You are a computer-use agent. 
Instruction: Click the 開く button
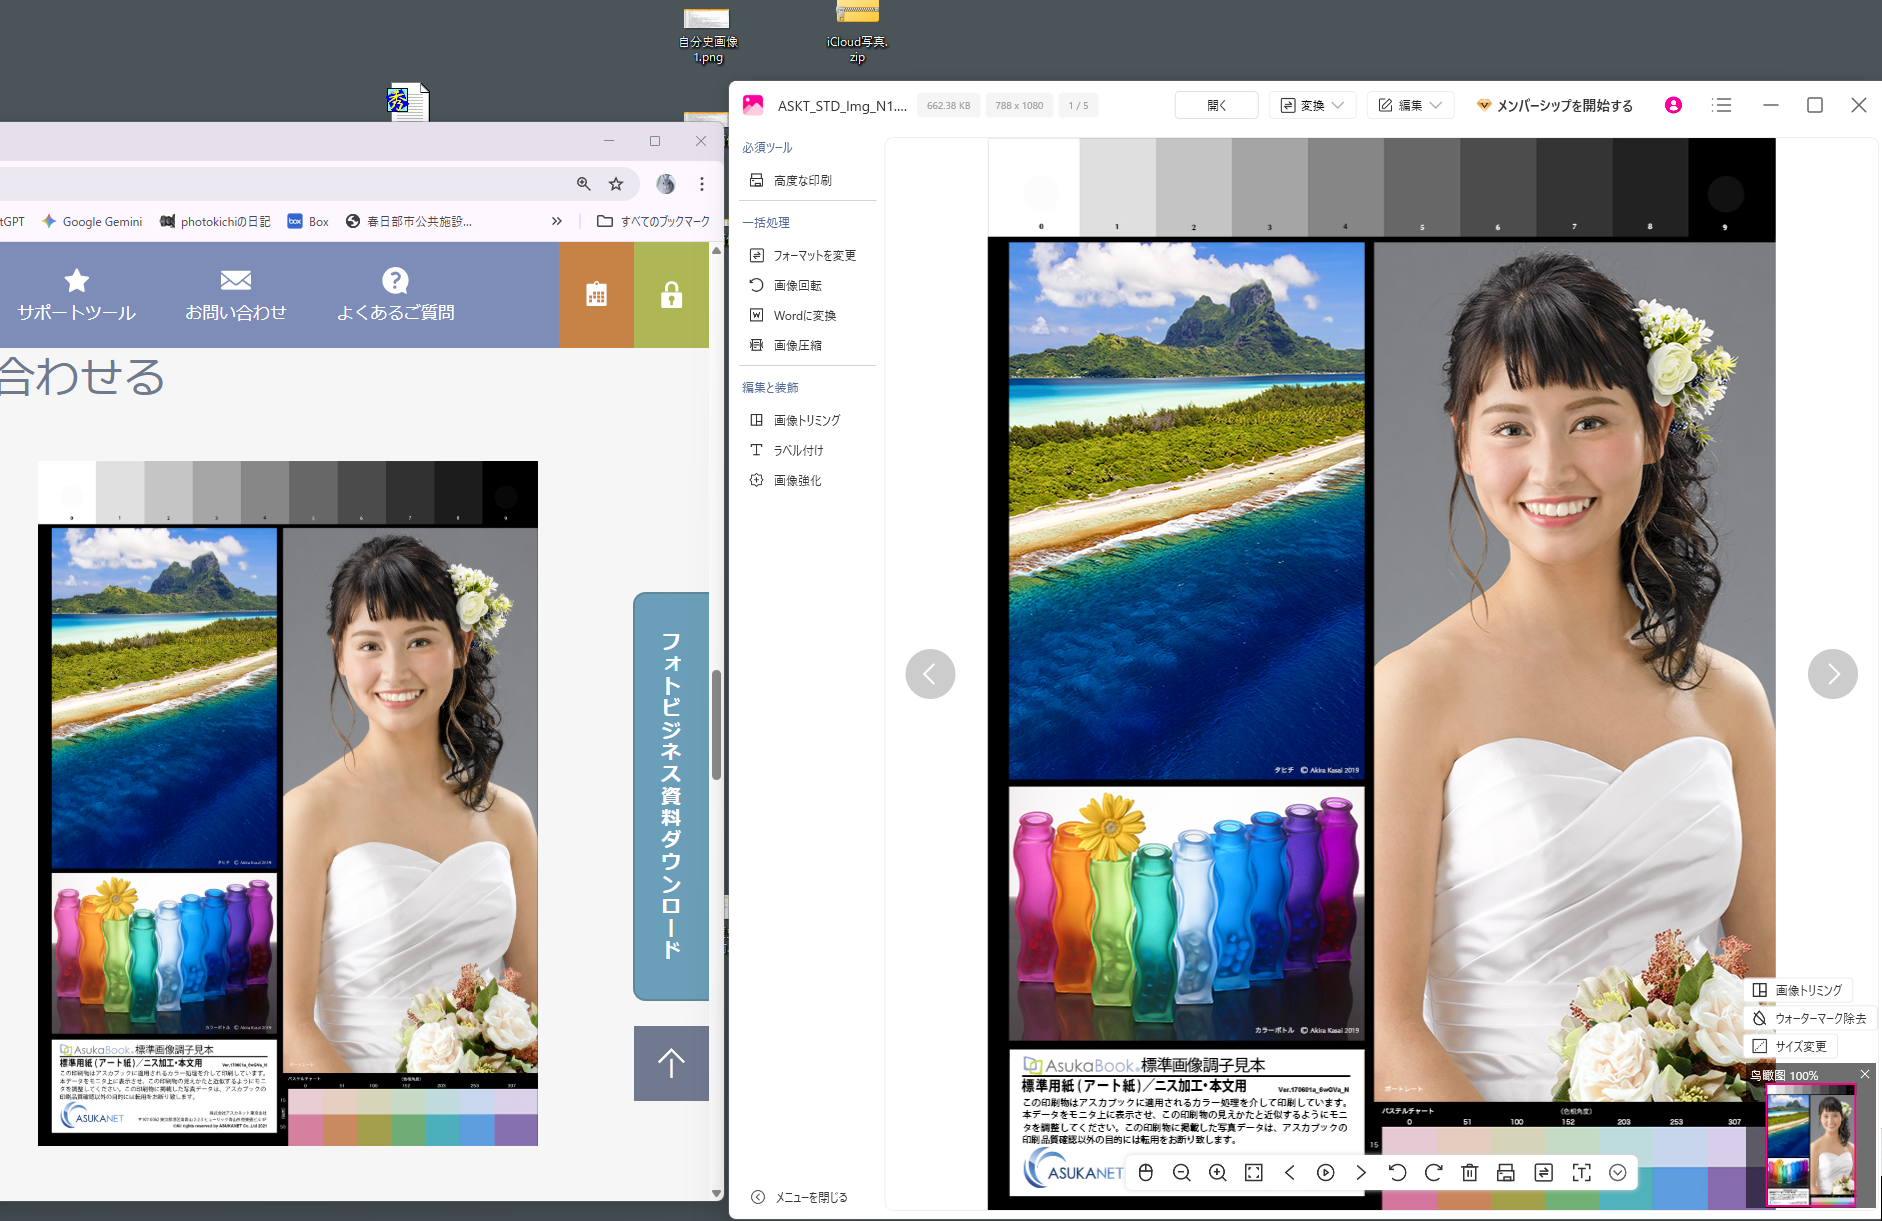click(1216, 105)
